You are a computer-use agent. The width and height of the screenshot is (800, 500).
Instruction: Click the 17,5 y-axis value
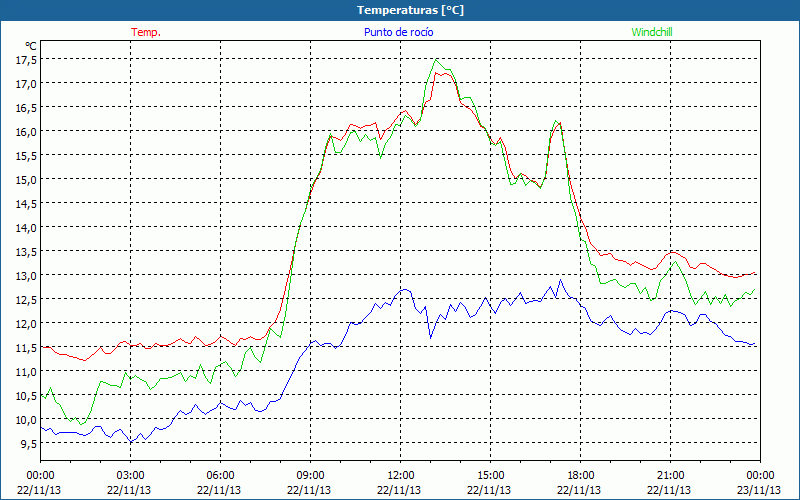(x=27, y=60)
